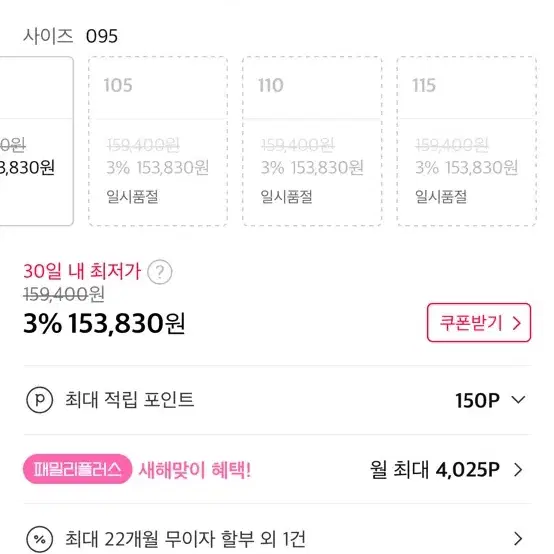This screenshot has width=554, height=554.
Task: Tap the circled P points icon
Action: click(x=40, y=400)
